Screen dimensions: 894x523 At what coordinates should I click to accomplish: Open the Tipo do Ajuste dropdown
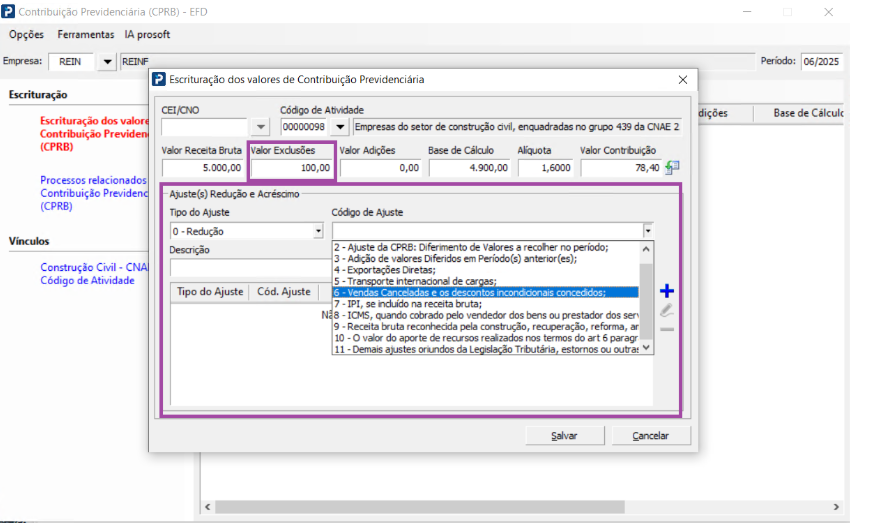[318, 231]
